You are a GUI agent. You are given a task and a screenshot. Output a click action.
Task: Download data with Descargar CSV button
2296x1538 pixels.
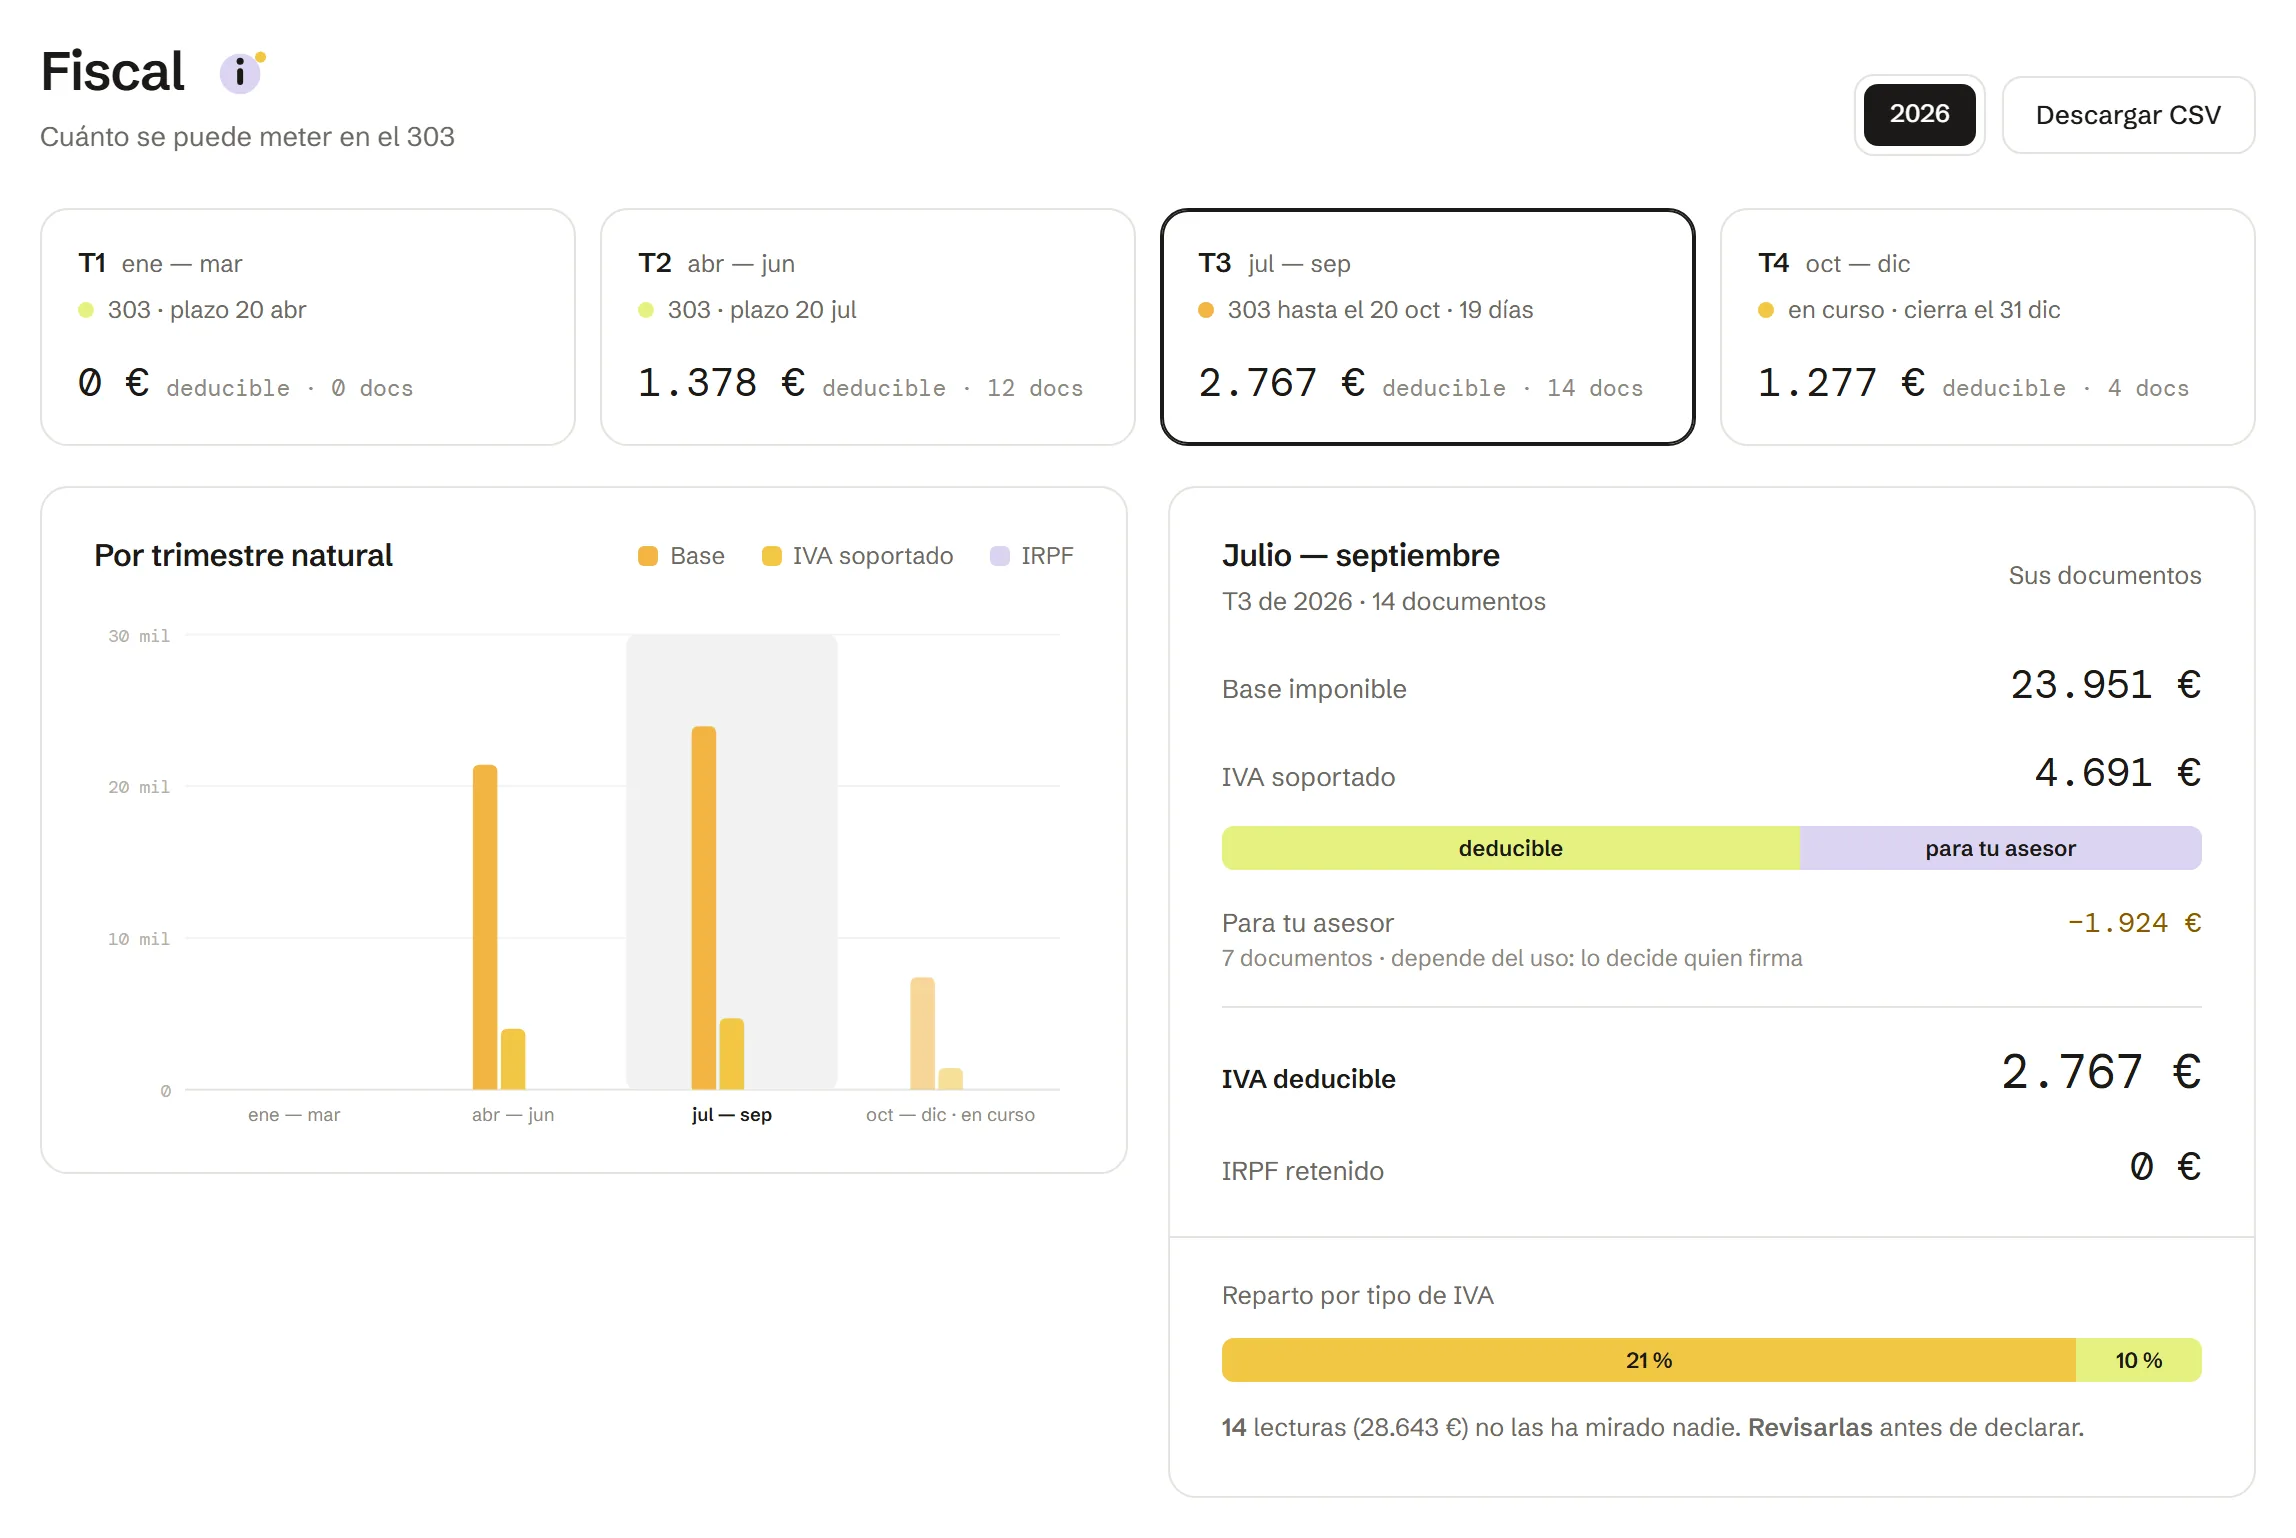click(2128, 115)
